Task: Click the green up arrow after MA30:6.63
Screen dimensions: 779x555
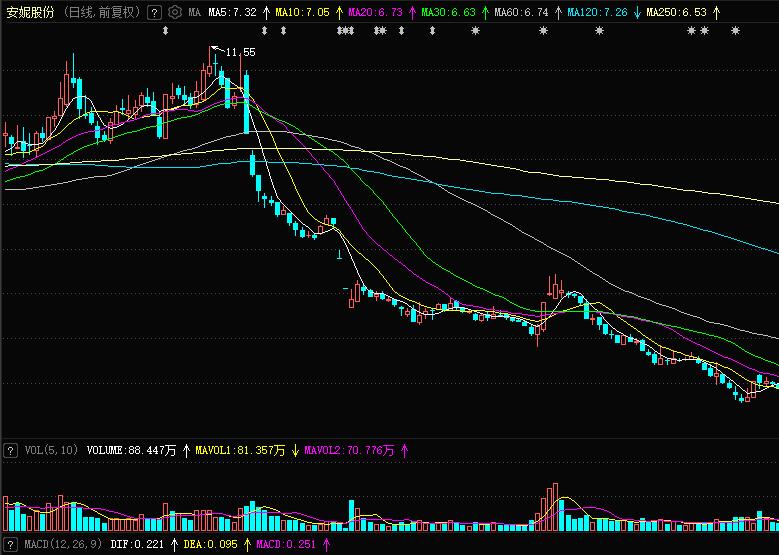Action: pos(485,12)
